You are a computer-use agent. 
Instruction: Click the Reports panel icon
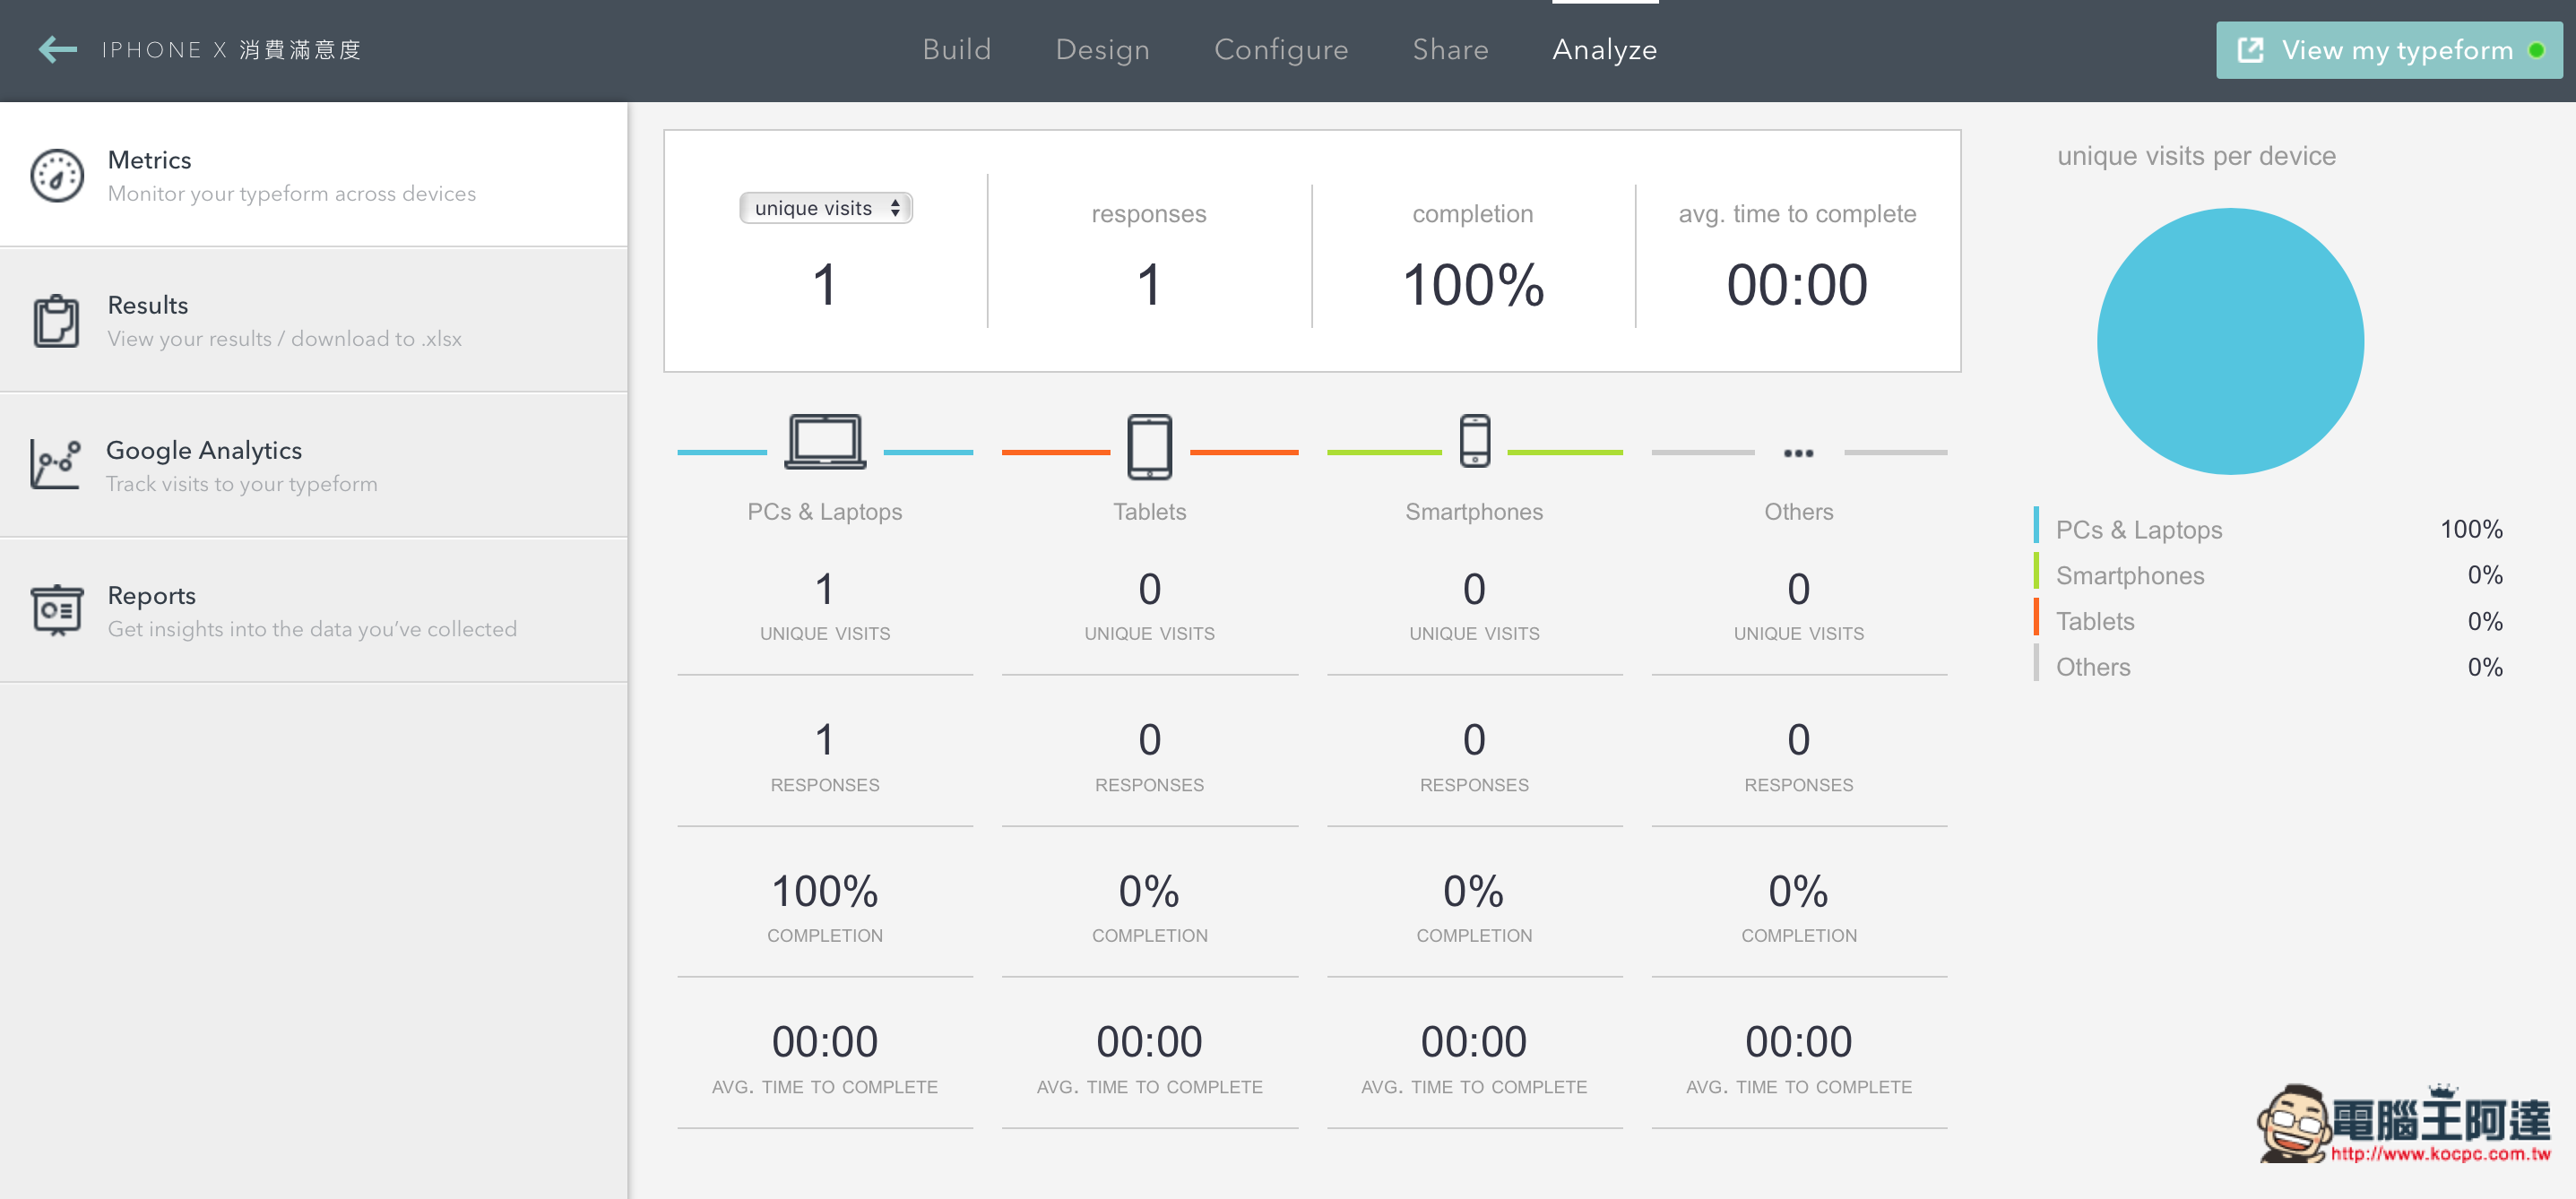point(56,609)
